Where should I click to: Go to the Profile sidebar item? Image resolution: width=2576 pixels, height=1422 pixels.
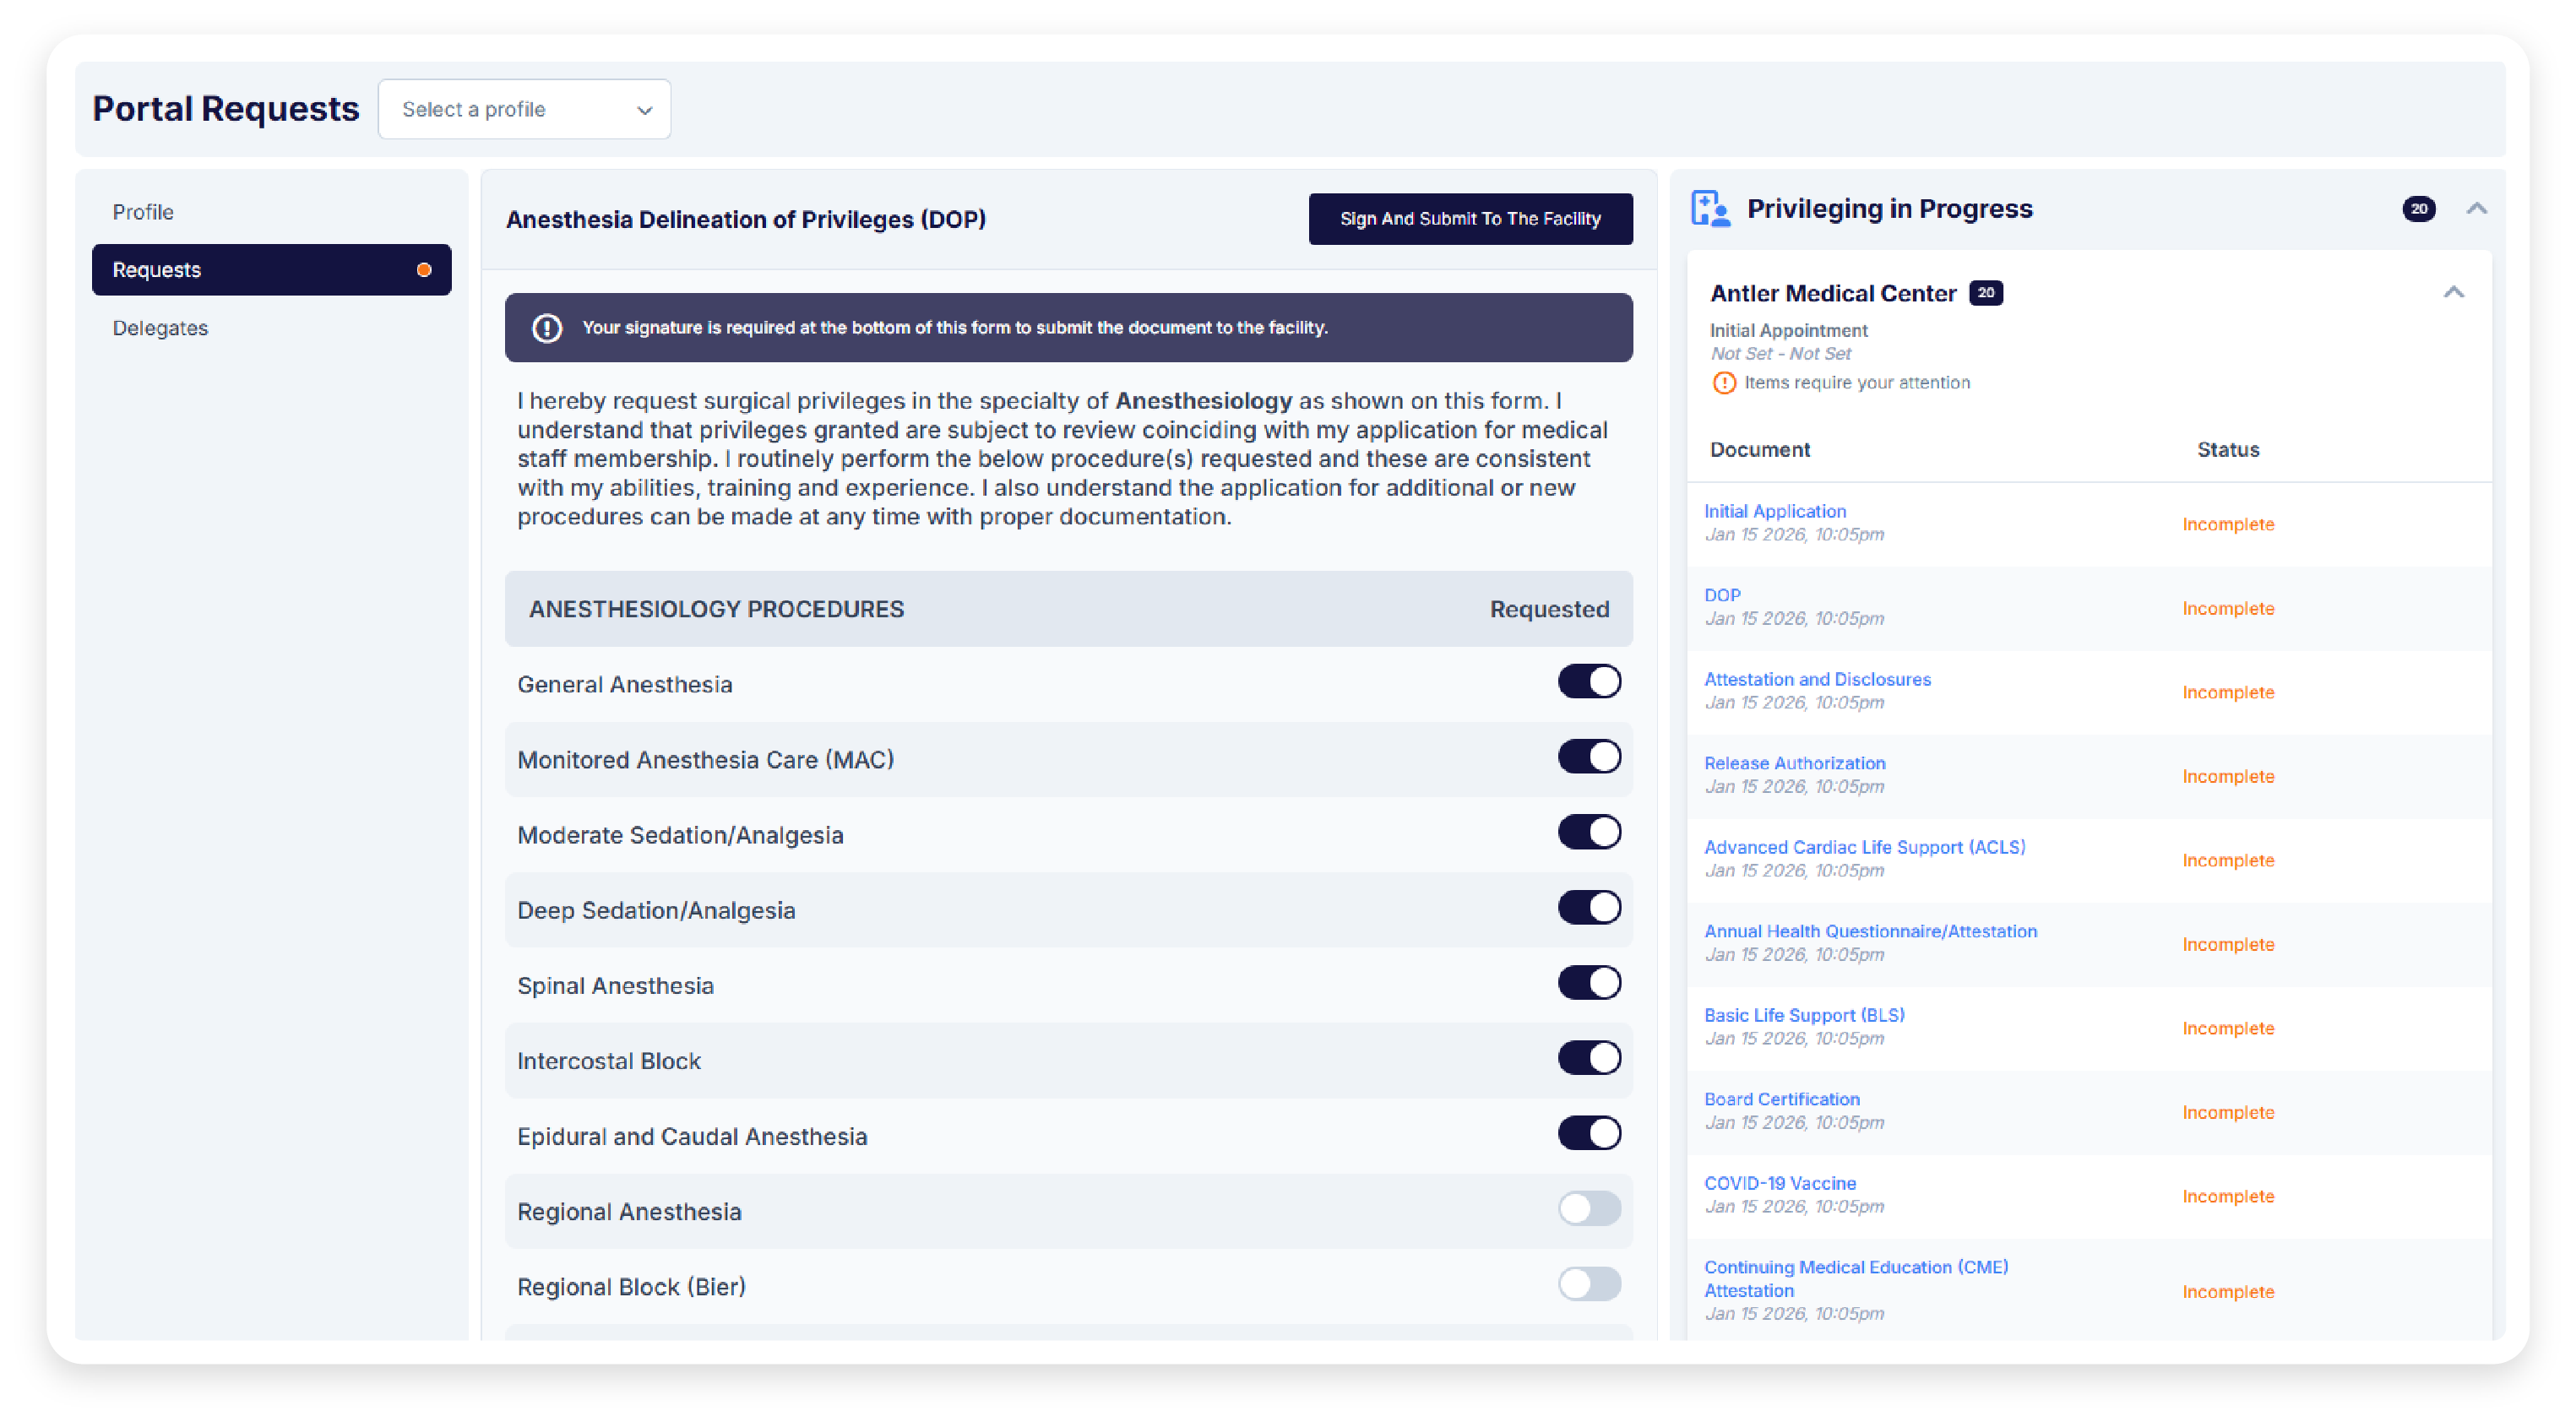click(x=143, y=212)
